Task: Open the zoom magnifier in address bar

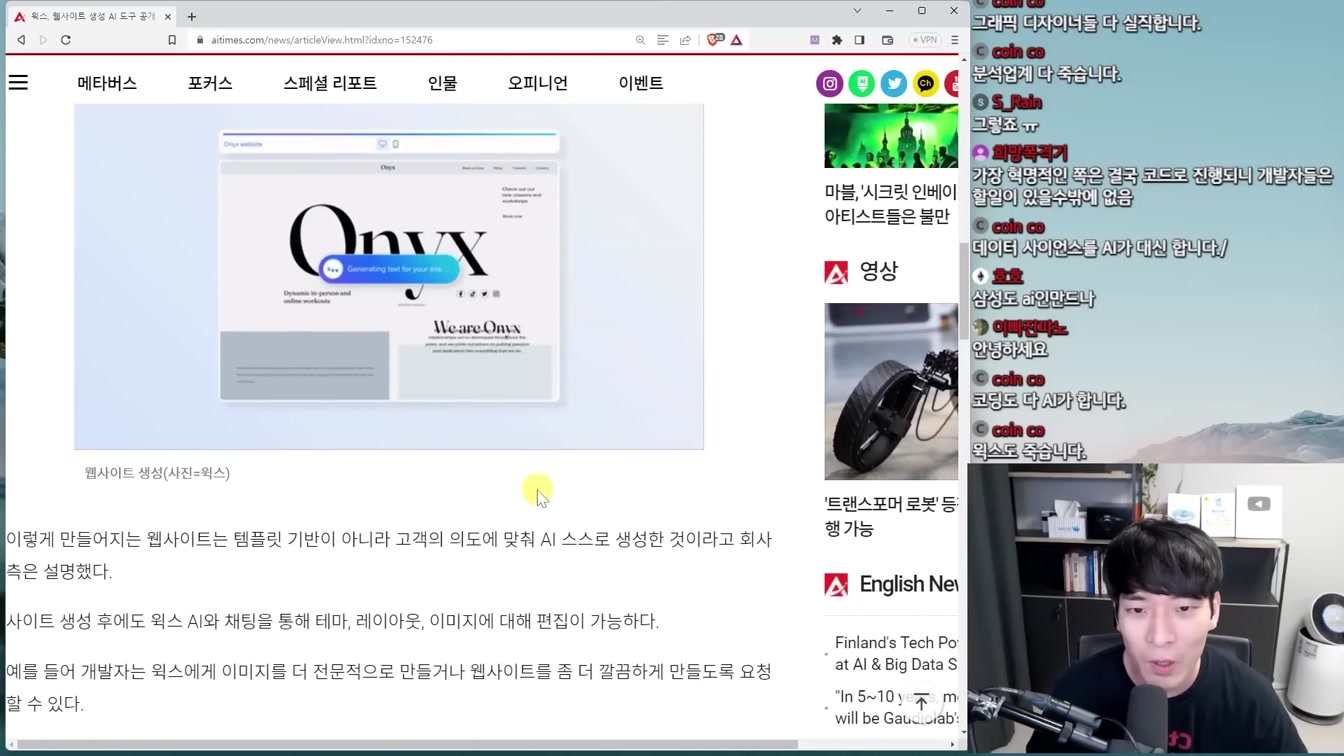Action: pos(640,40)
